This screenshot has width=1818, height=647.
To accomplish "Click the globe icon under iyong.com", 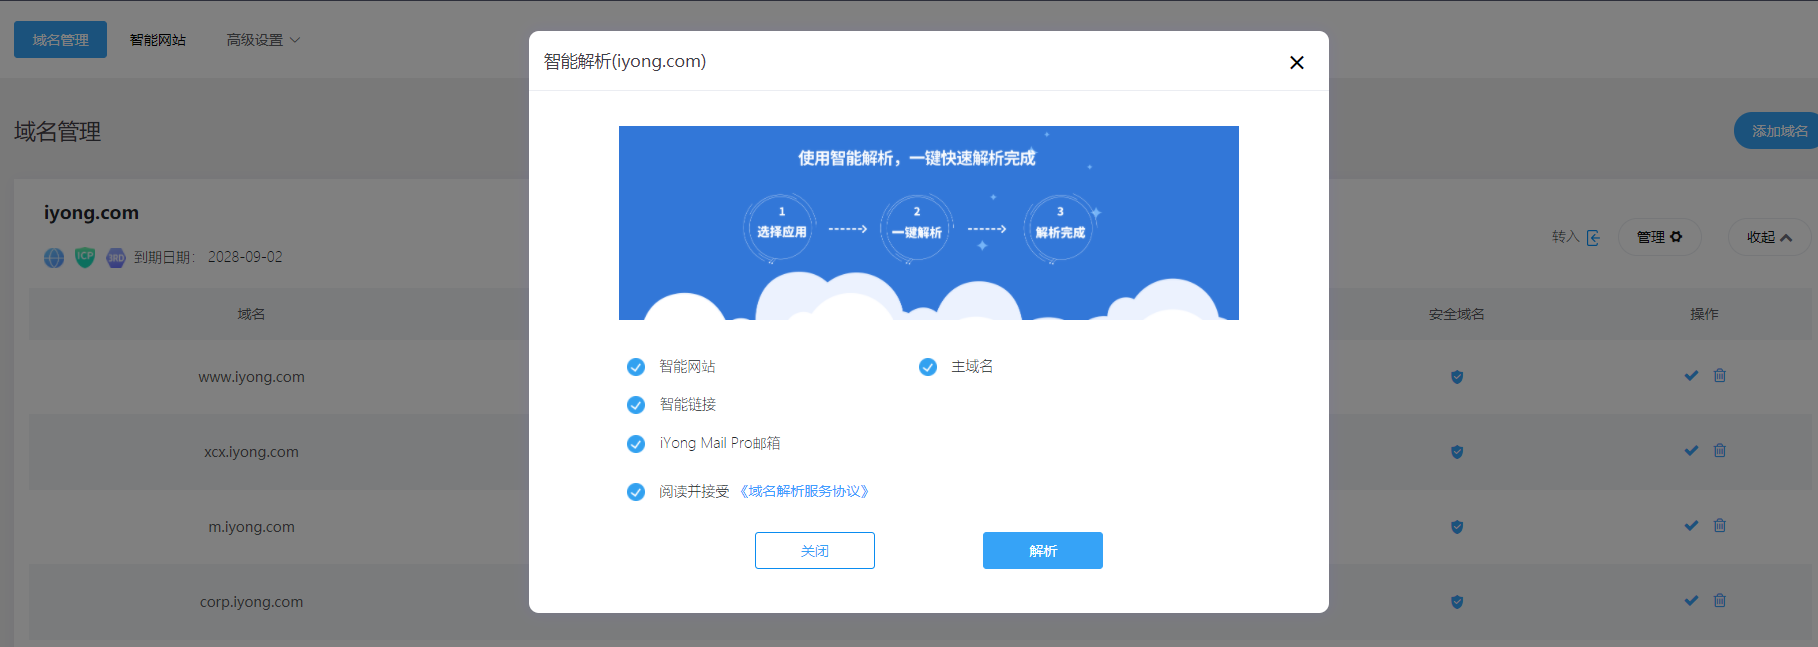I will tap(54, 258).
